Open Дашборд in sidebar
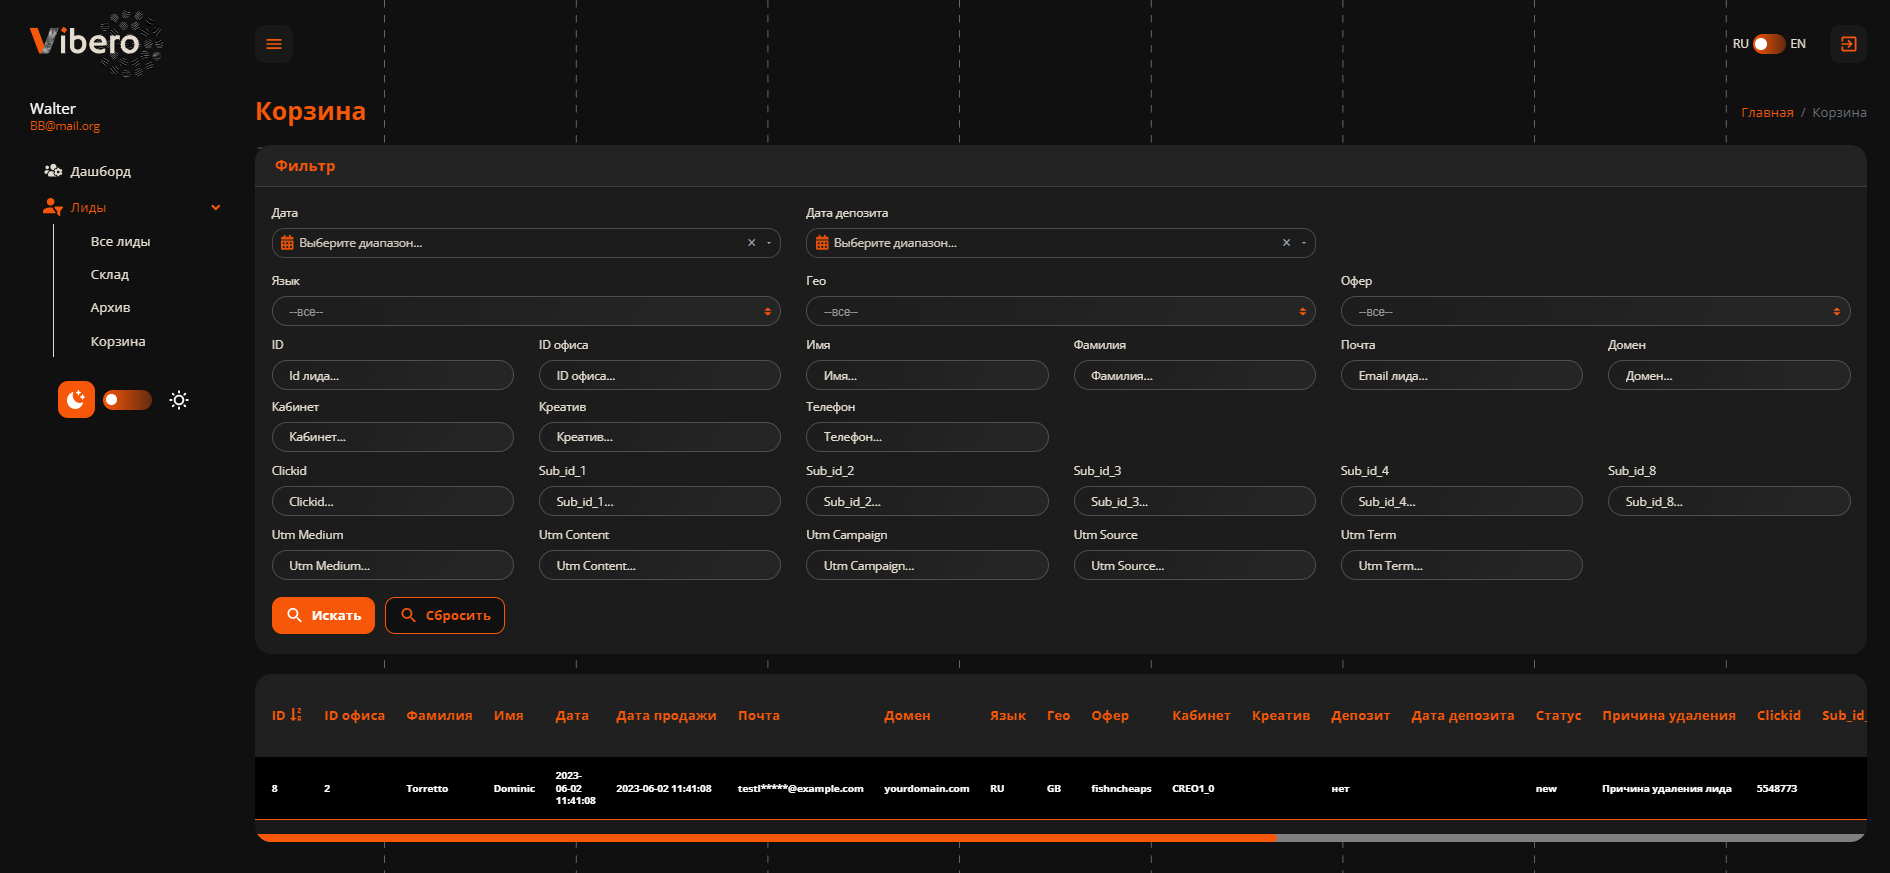The image size is (1890, 873). (x=100, y=171)
